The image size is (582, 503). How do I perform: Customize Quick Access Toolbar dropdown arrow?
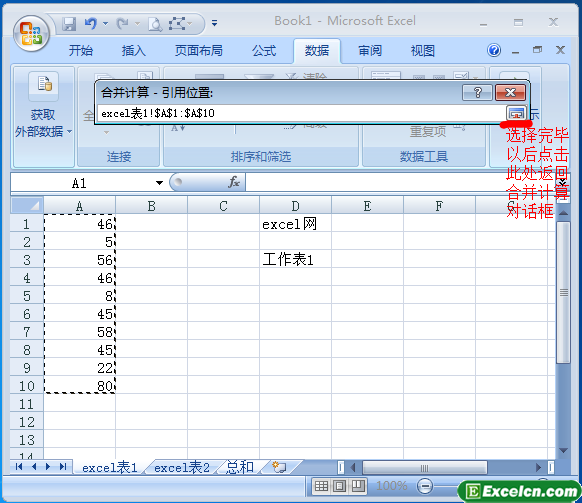(x=214, y=23)
